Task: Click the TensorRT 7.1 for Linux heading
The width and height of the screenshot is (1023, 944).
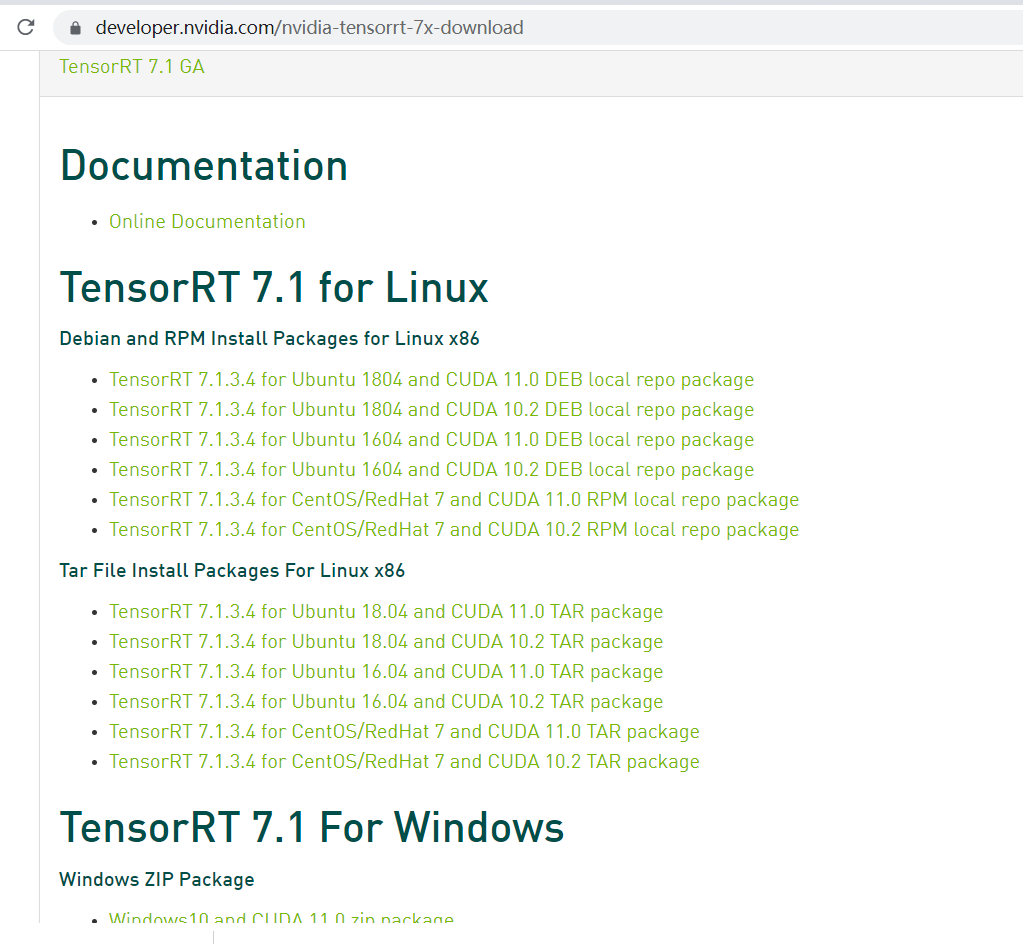Action: (274, 288)
